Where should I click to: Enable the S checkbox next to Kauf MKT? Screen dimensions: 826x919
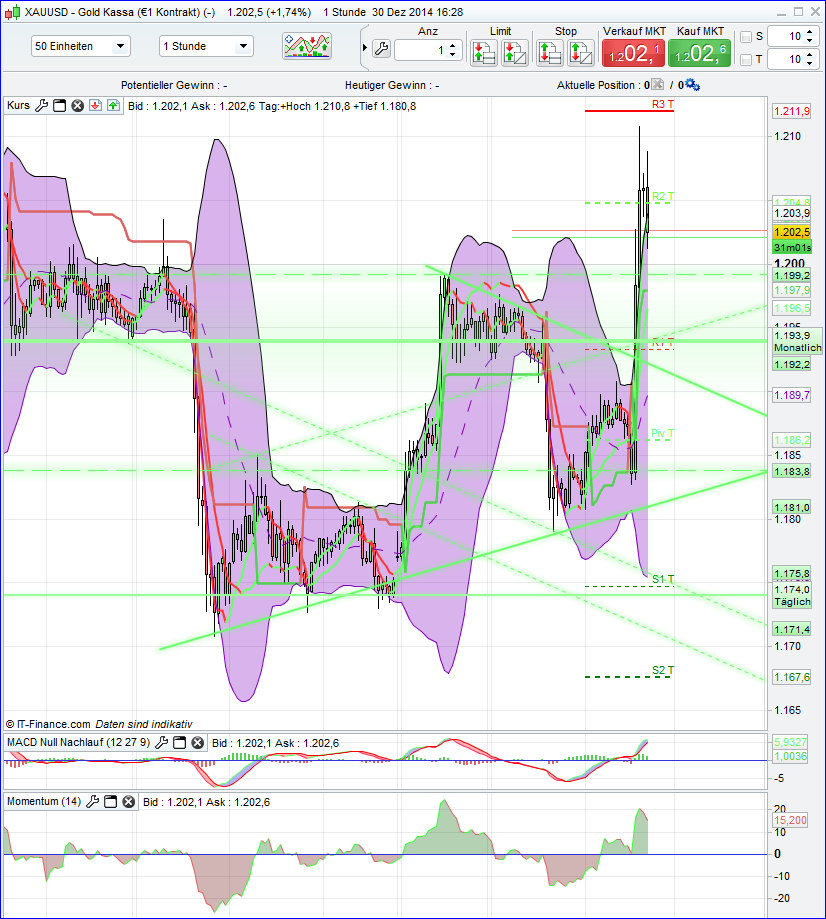tap(746, 37)
